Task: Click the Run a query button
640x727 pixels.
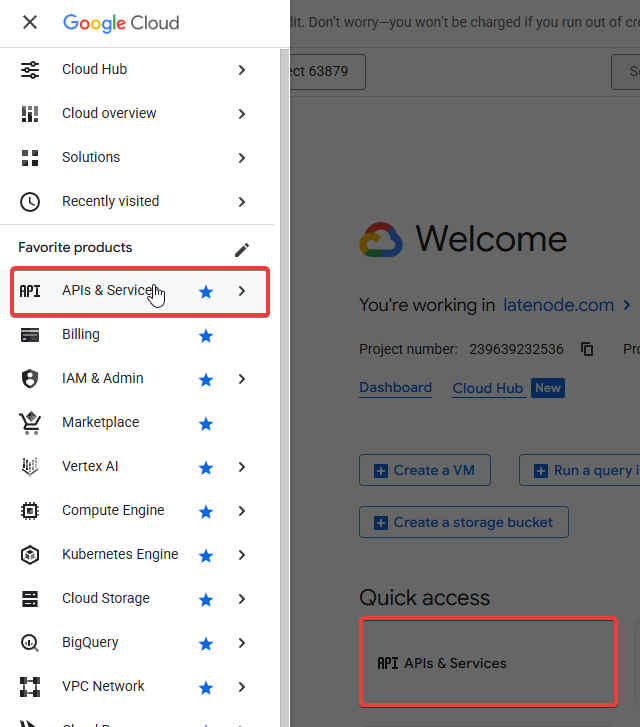Action: tap(580, 470)
